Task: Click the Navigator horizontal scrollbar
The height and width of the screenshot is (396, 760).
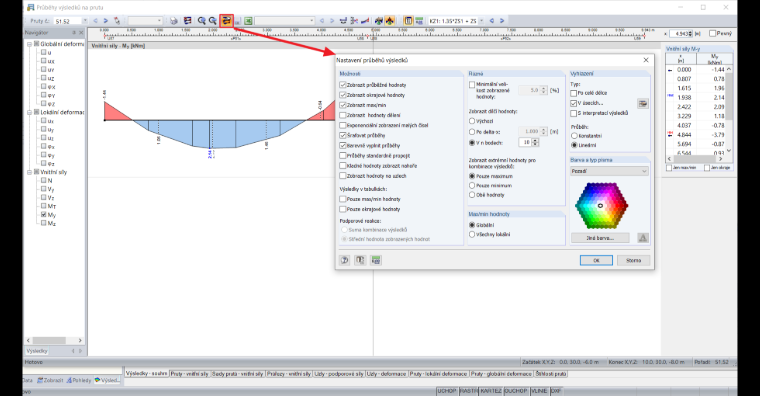Action: [x=54, y=340]
